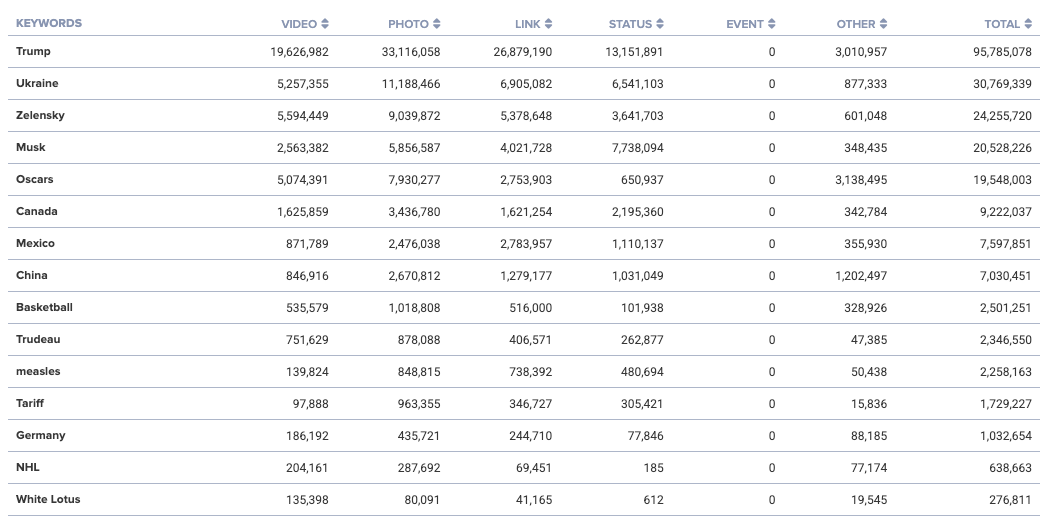Click the sort arrows next to EVENT
The image size is (1054, 521).
click(772, 24)
